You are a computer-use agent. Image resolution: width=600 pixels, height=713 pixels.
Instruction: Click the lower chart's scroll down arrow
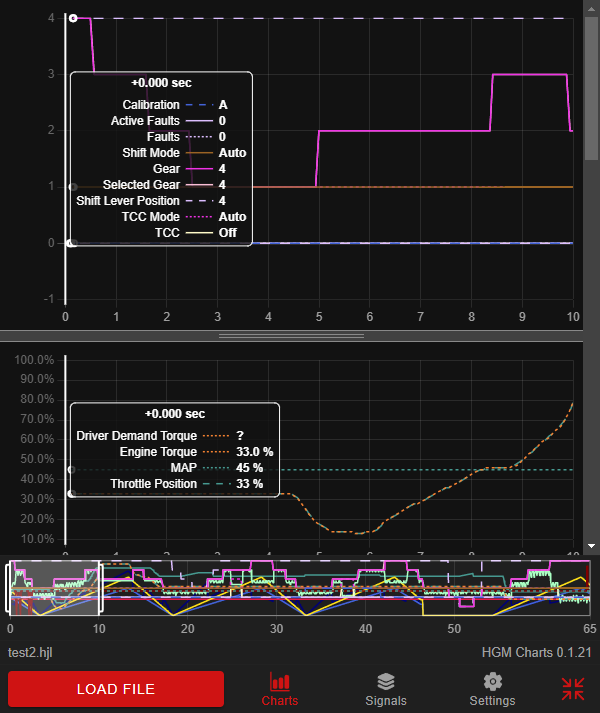[591, 545]
